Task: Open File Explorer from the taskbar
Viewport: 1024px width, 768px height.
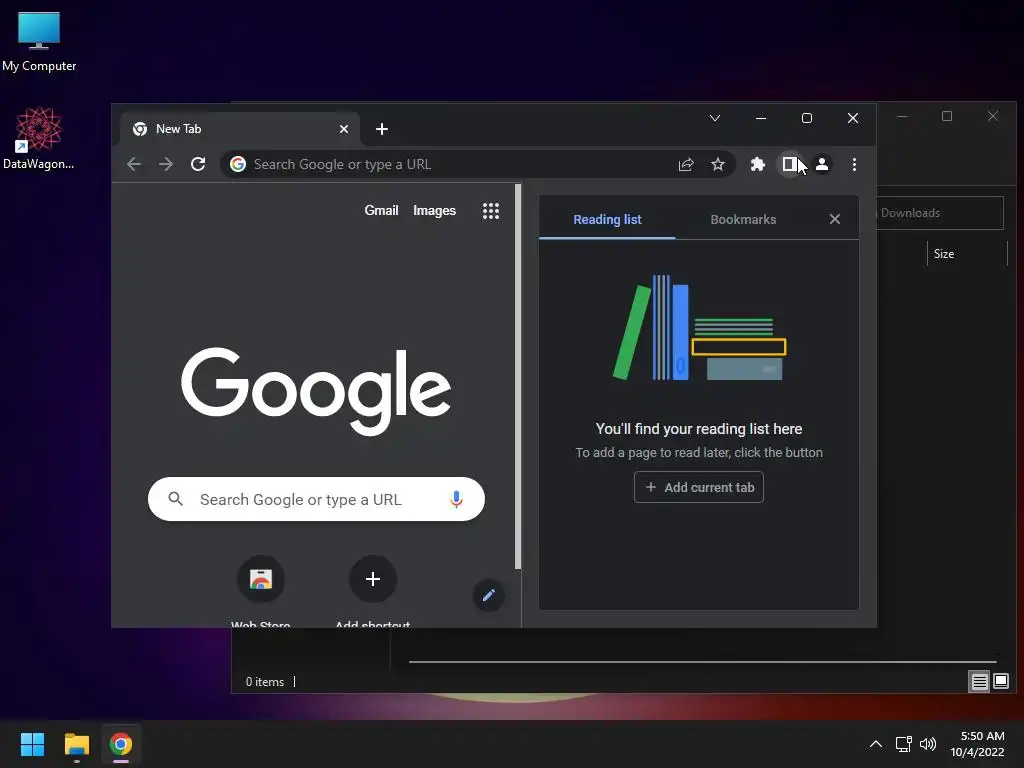Action: [76, 744]
